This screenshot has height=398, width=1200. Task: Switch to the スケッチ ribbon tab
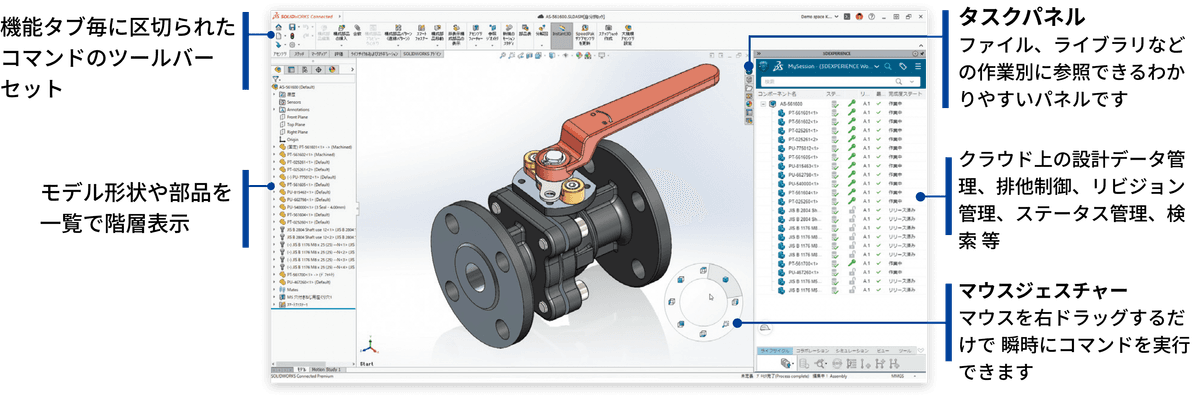pos(299,54)
